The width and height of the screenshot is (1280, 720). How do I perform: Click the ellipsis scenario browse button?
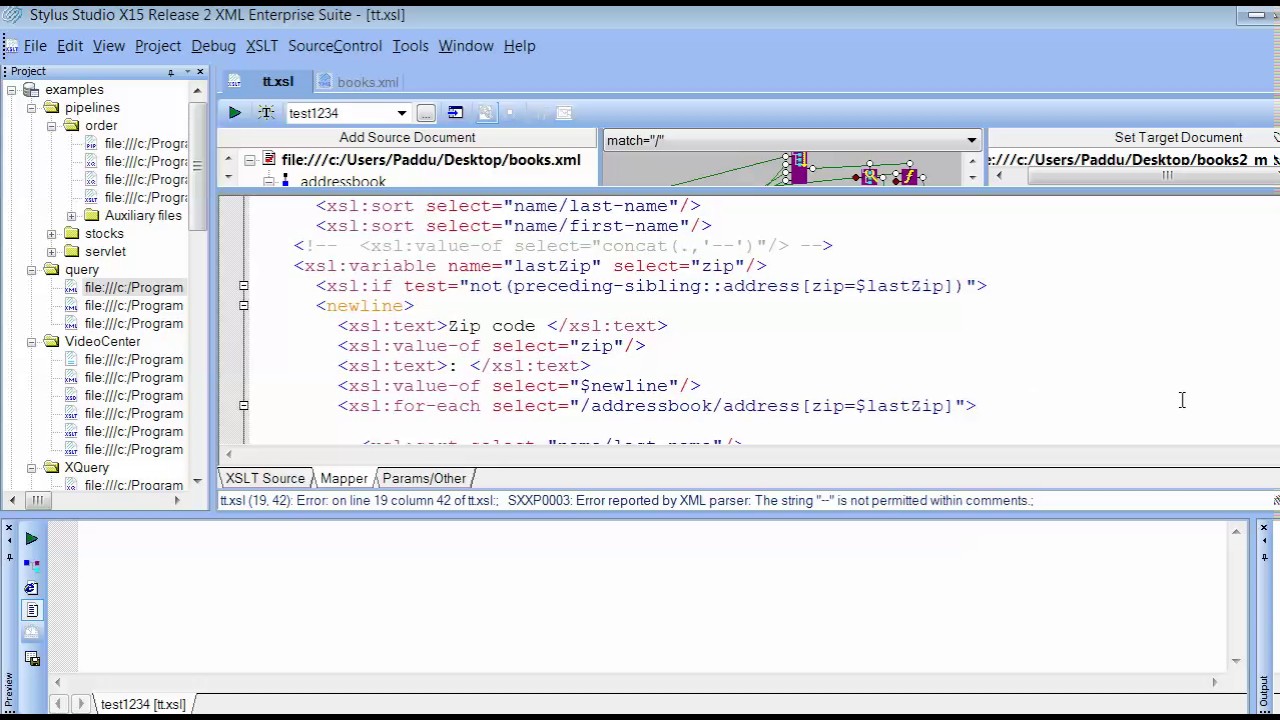(426, 113)
